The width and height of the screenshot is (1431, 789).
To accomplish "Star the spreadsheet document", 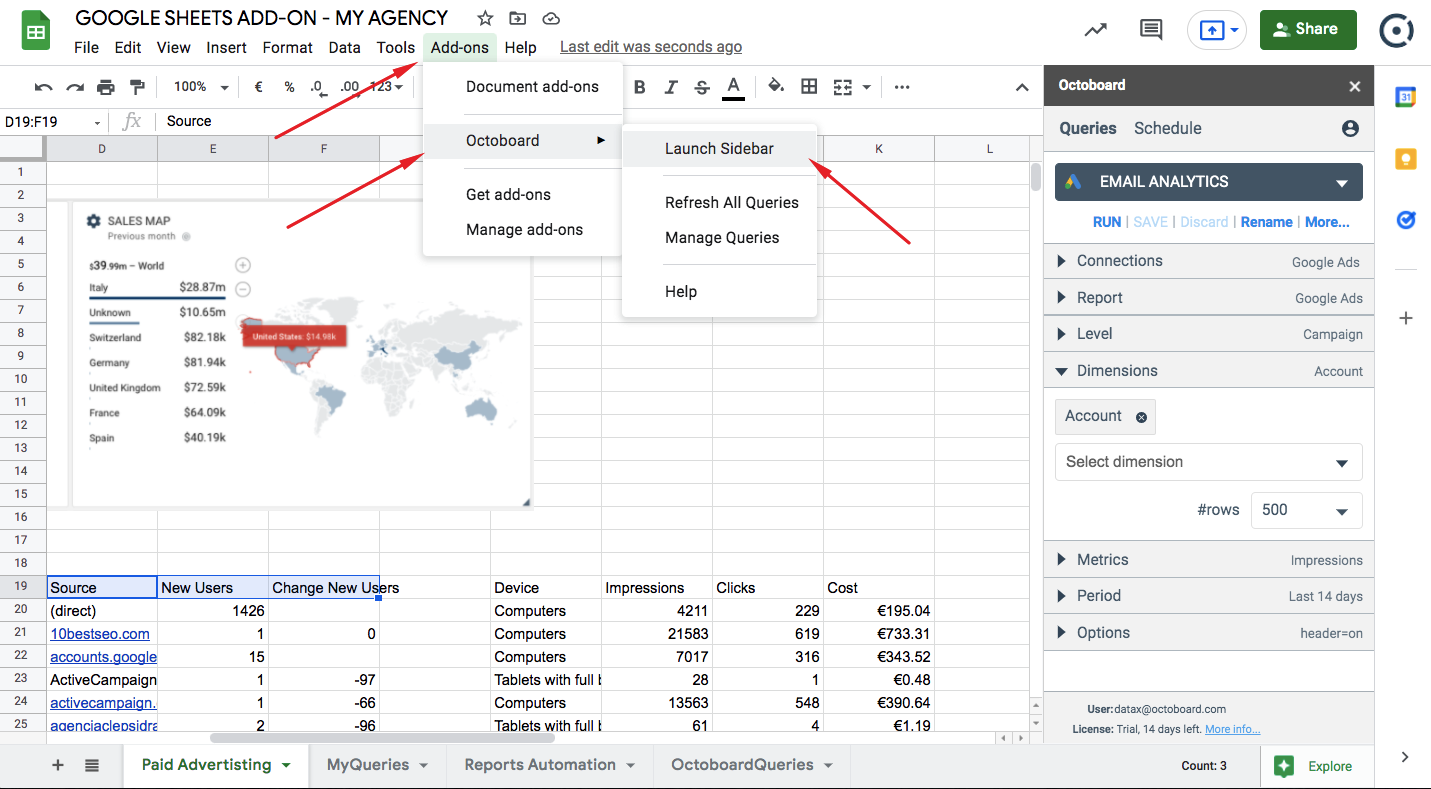I will (x=485, y=18).
